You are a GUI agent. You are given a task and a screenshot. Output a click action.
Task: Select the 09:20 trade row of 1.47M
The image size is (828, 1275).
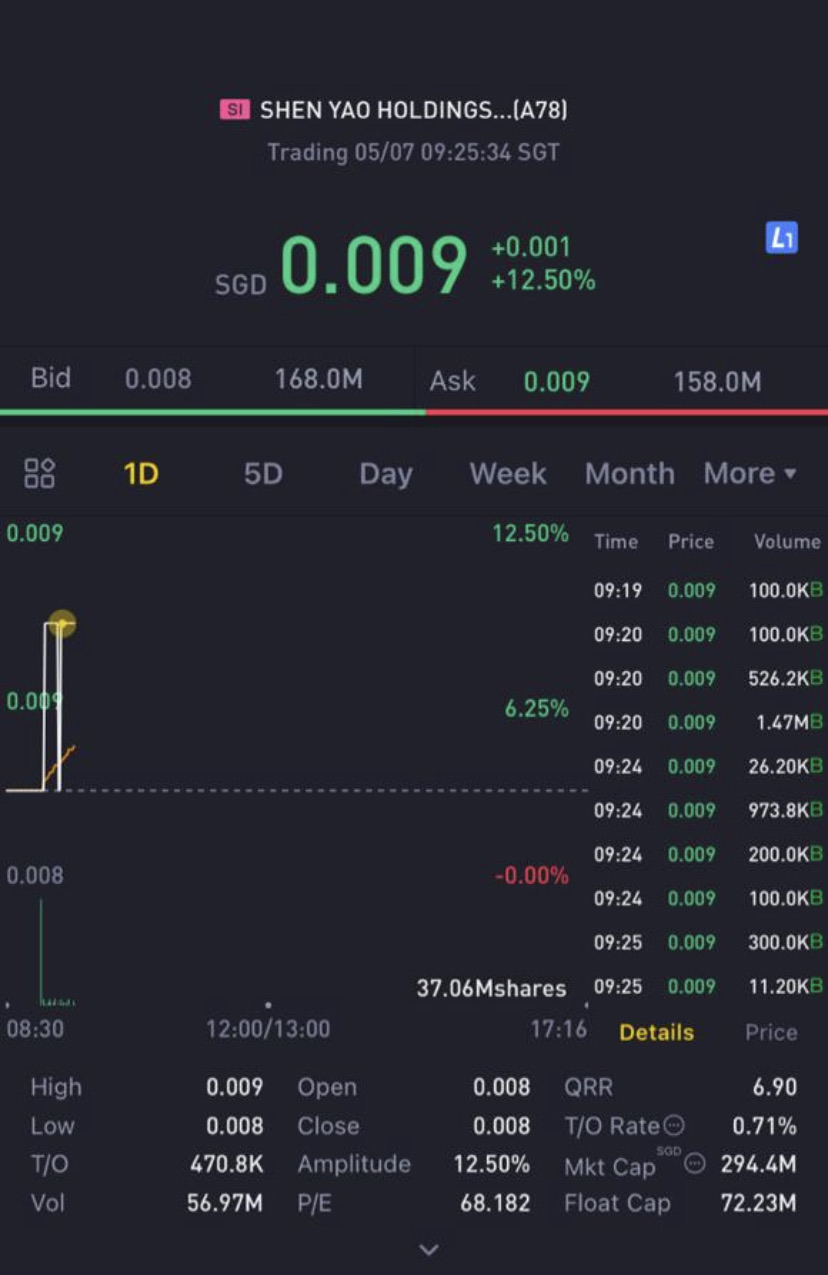(x=708, y=722)
